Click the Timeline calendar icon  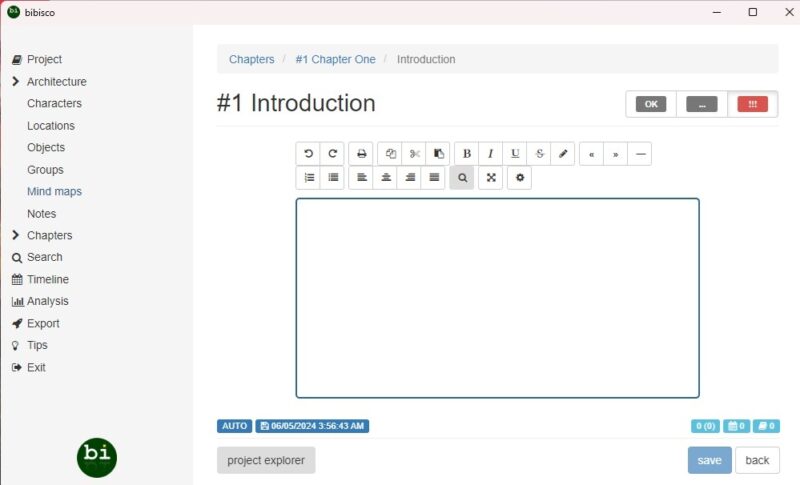tap(17, 279)
